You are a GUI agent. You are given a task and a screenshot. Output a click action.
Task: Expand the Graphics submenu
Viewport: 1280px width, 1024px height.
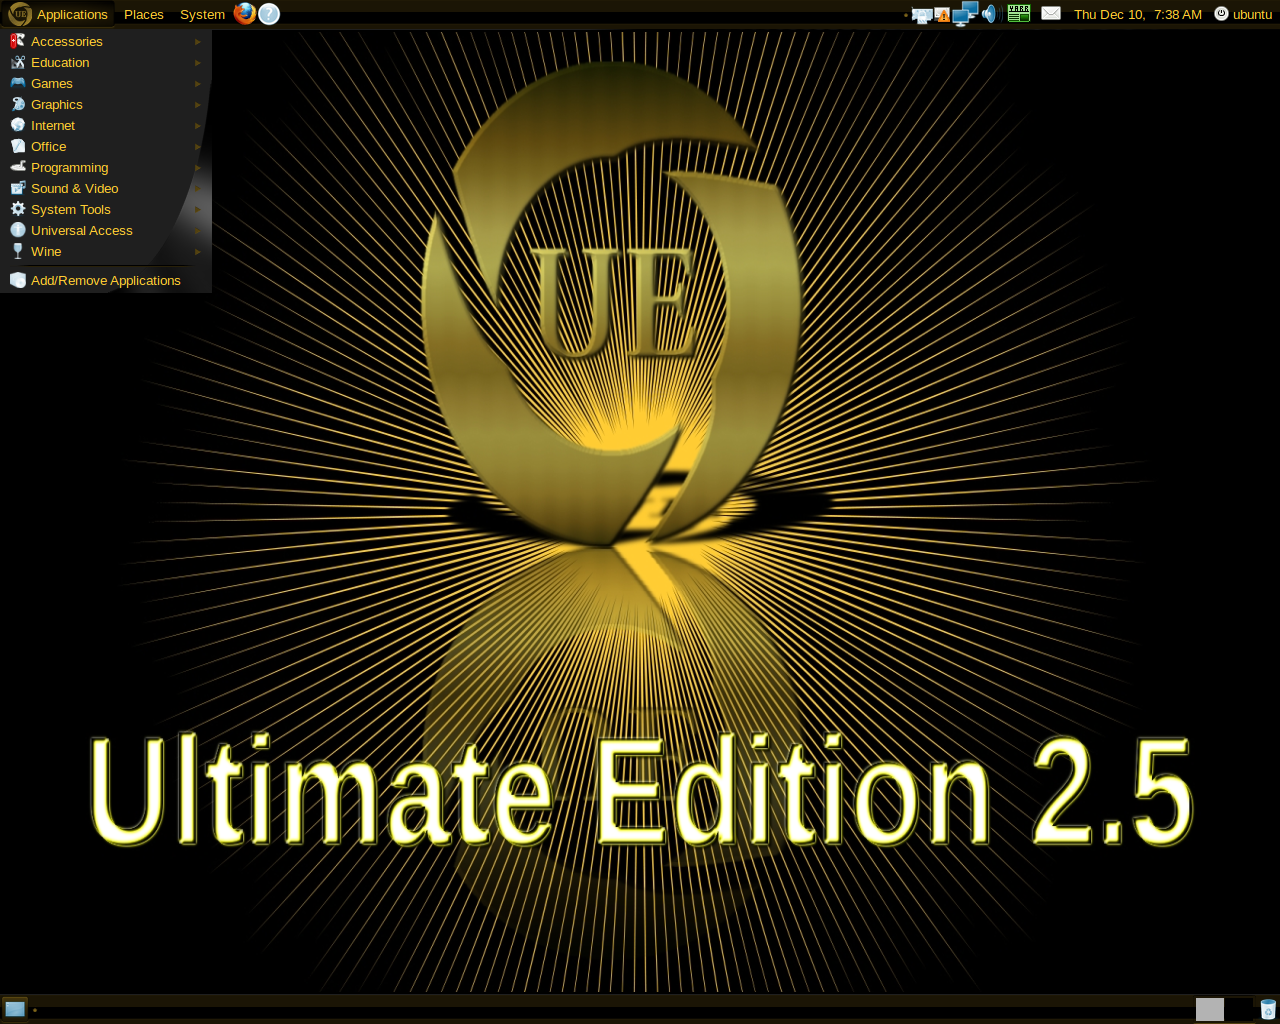[x=106, y=104]
